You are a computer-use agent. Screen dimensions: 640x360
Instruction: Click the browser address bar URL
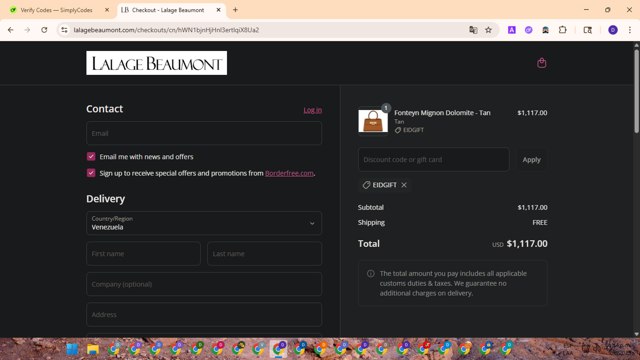(166, 30)
